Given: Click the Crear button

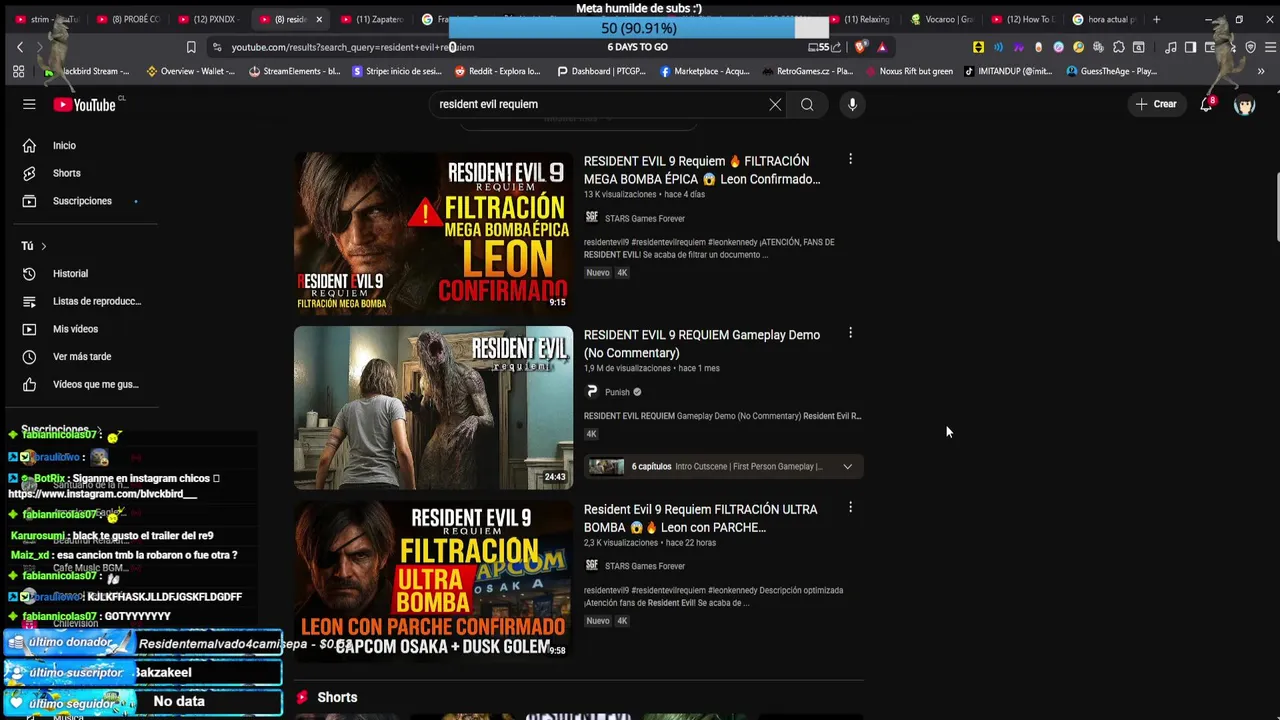Looking at the screenshot, I should [1156, 104].
